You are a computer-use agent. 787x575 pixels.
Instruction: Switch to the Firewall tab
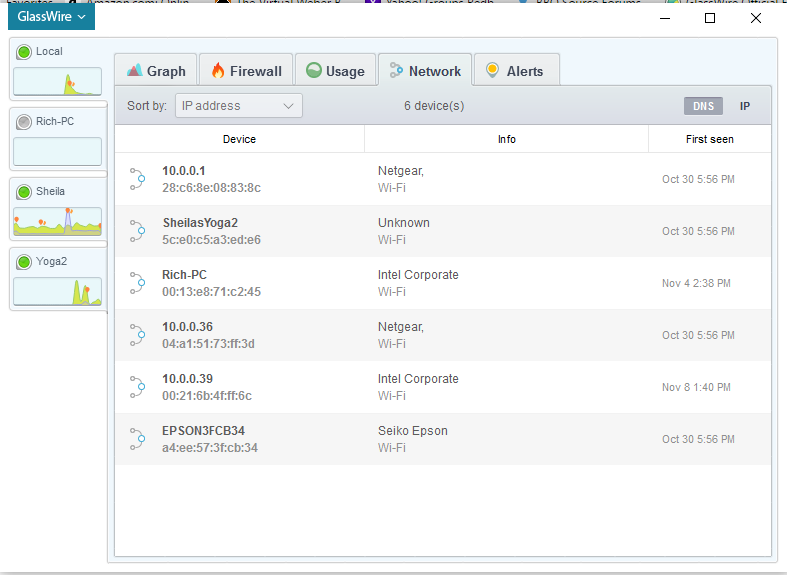tap(246, 71)
